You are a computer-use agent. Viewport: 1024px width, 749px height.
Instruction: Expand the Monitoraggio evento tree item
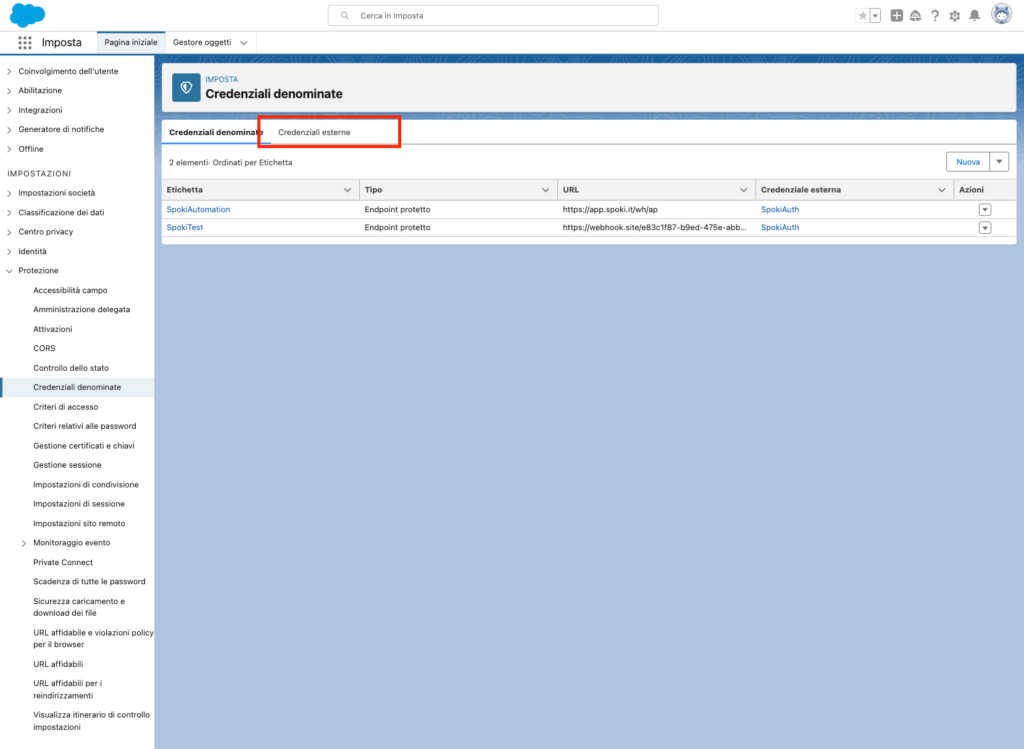point(24,543)
